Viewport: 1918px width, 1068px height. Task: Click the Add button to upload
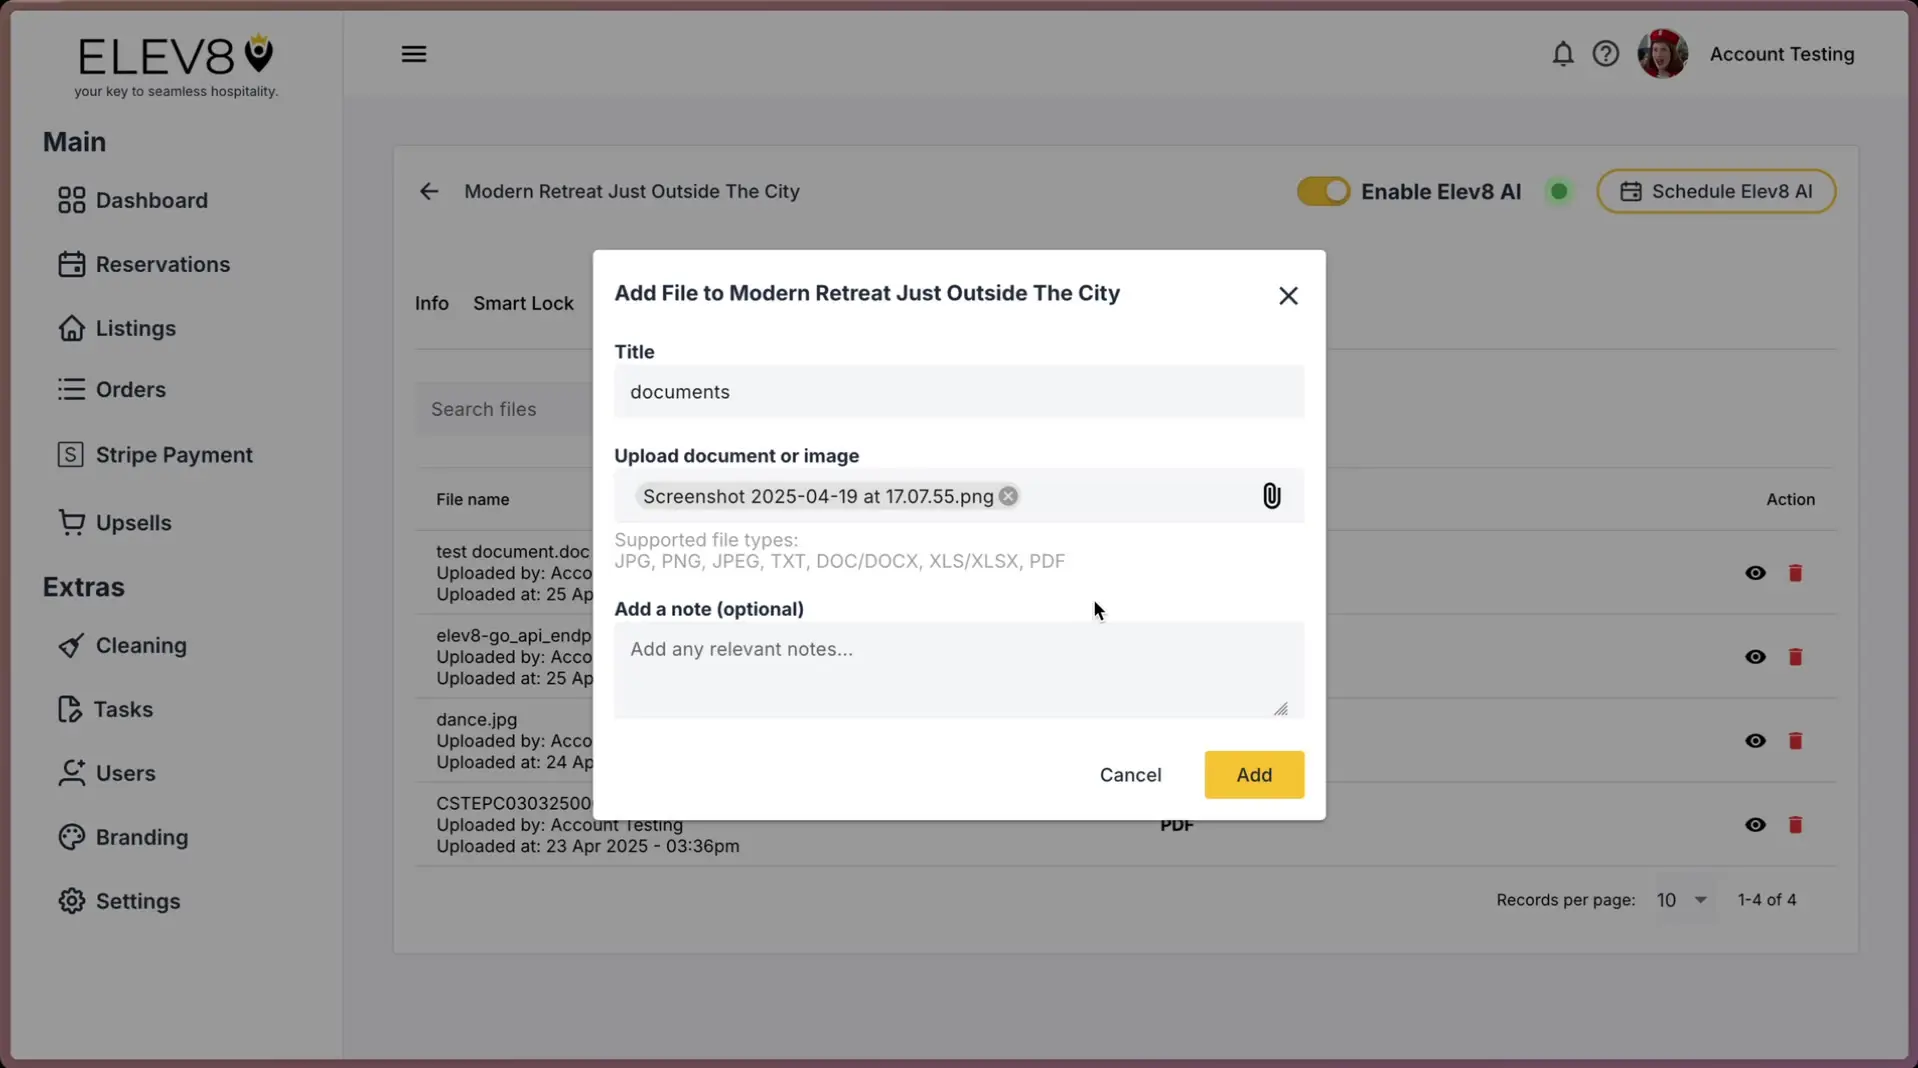1253,774
